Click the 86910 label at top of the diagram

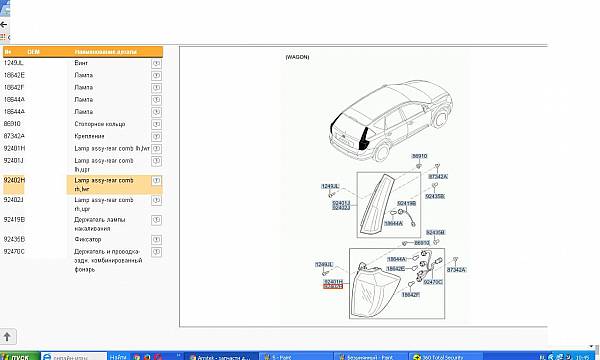coord(419,156)
